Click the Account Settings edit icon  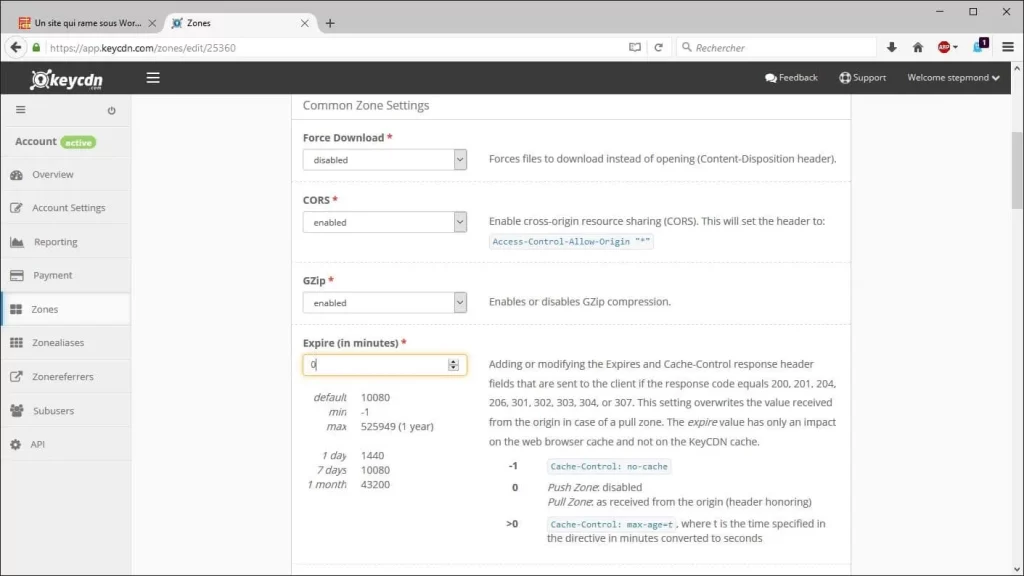[17, 208]
